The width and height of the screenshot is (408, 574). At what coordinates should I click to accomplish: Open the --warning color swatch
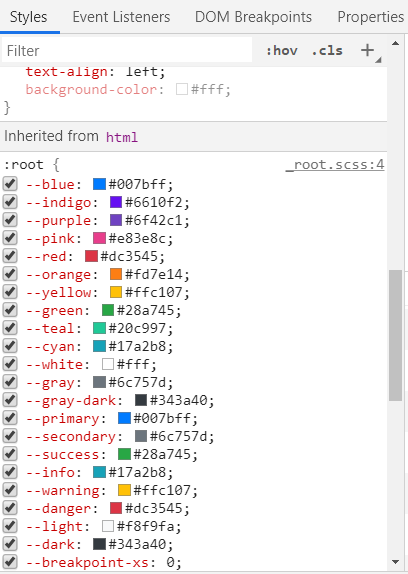click(124, 490)
